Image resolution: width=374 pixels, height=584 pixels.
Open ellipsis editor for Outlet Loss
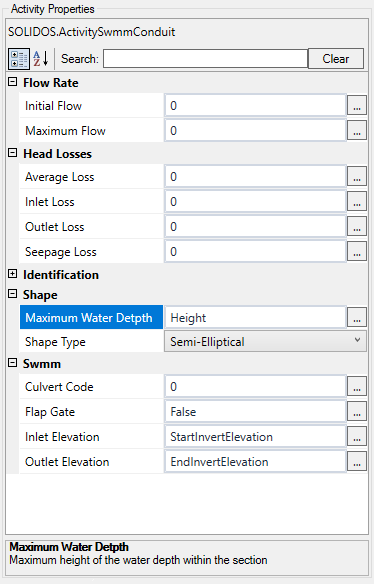click(x=357, y=226)
